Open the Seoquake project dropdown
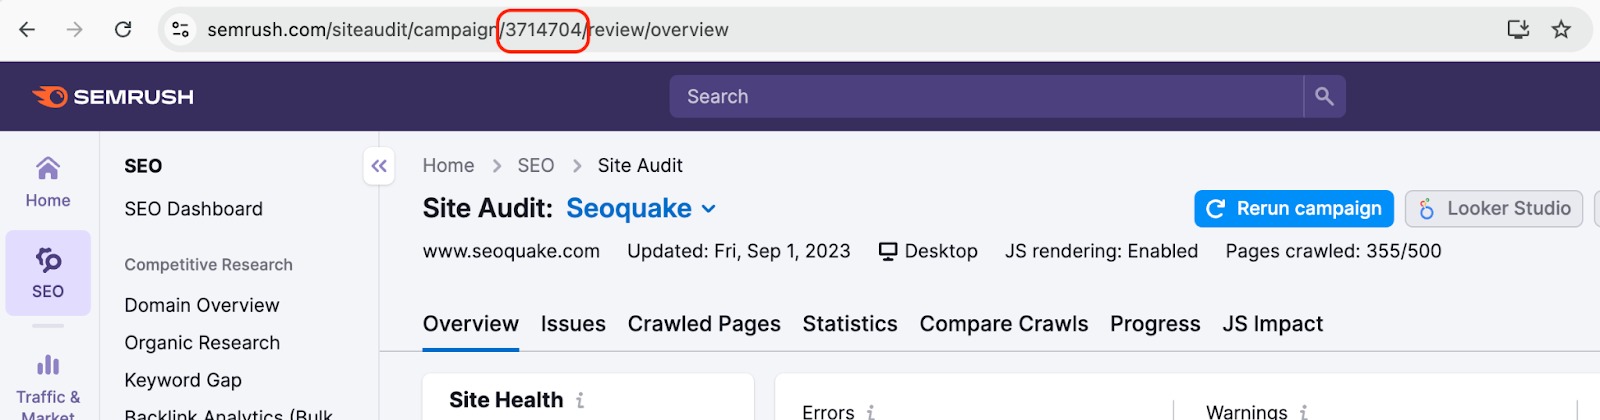 click(641, 208)
